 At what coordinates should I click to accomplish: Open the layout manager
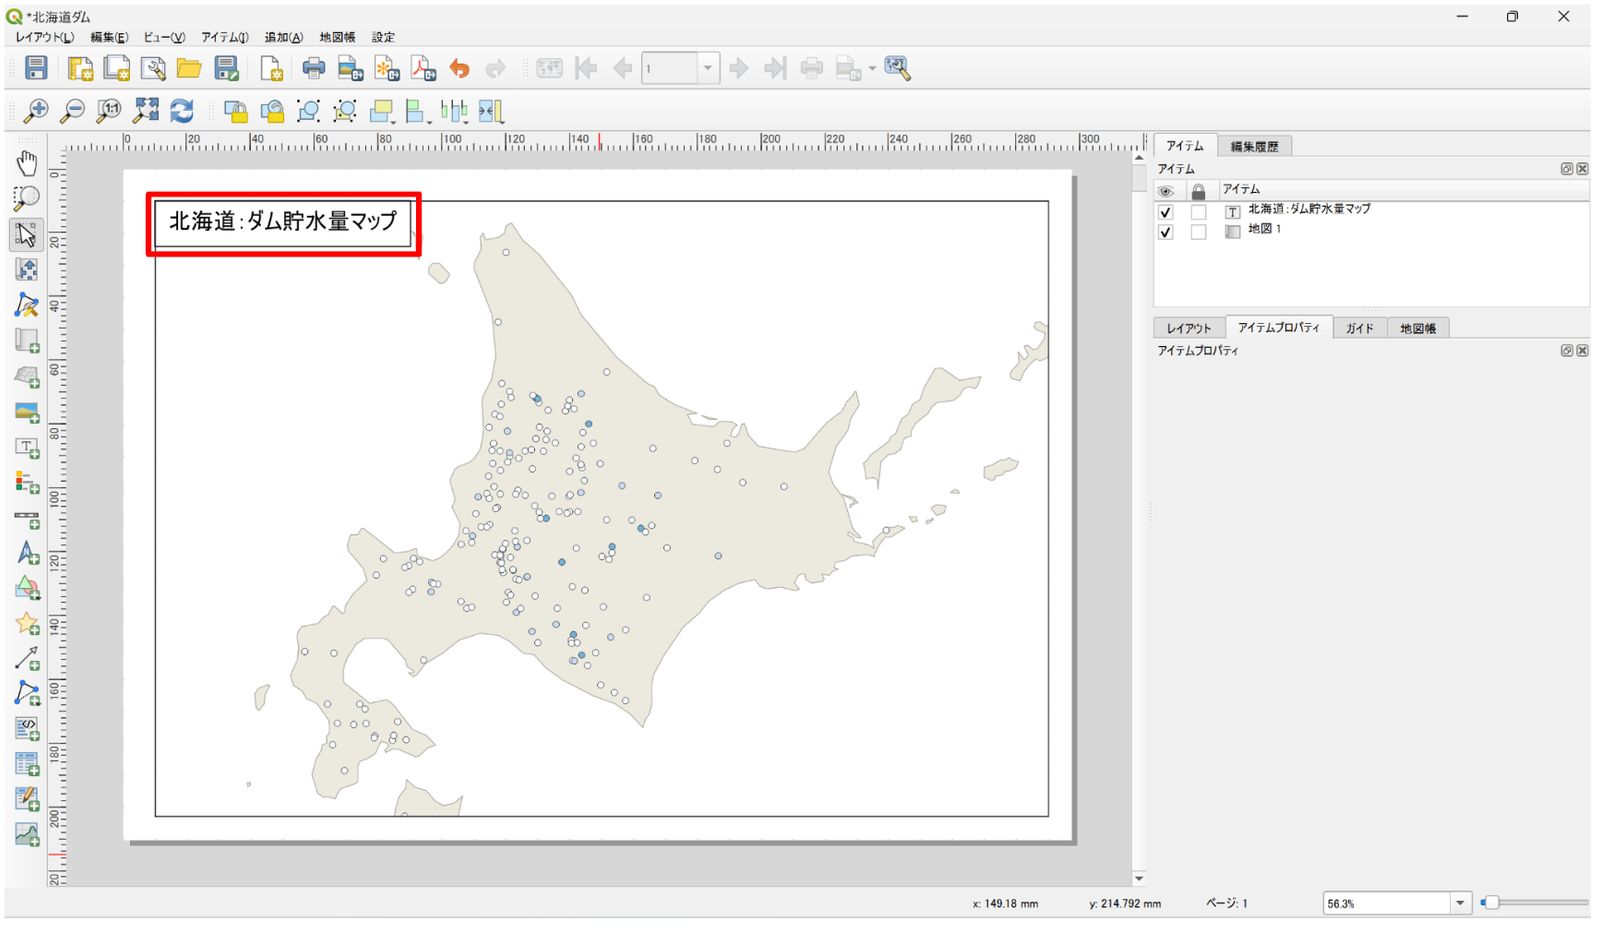click(153, 68)
